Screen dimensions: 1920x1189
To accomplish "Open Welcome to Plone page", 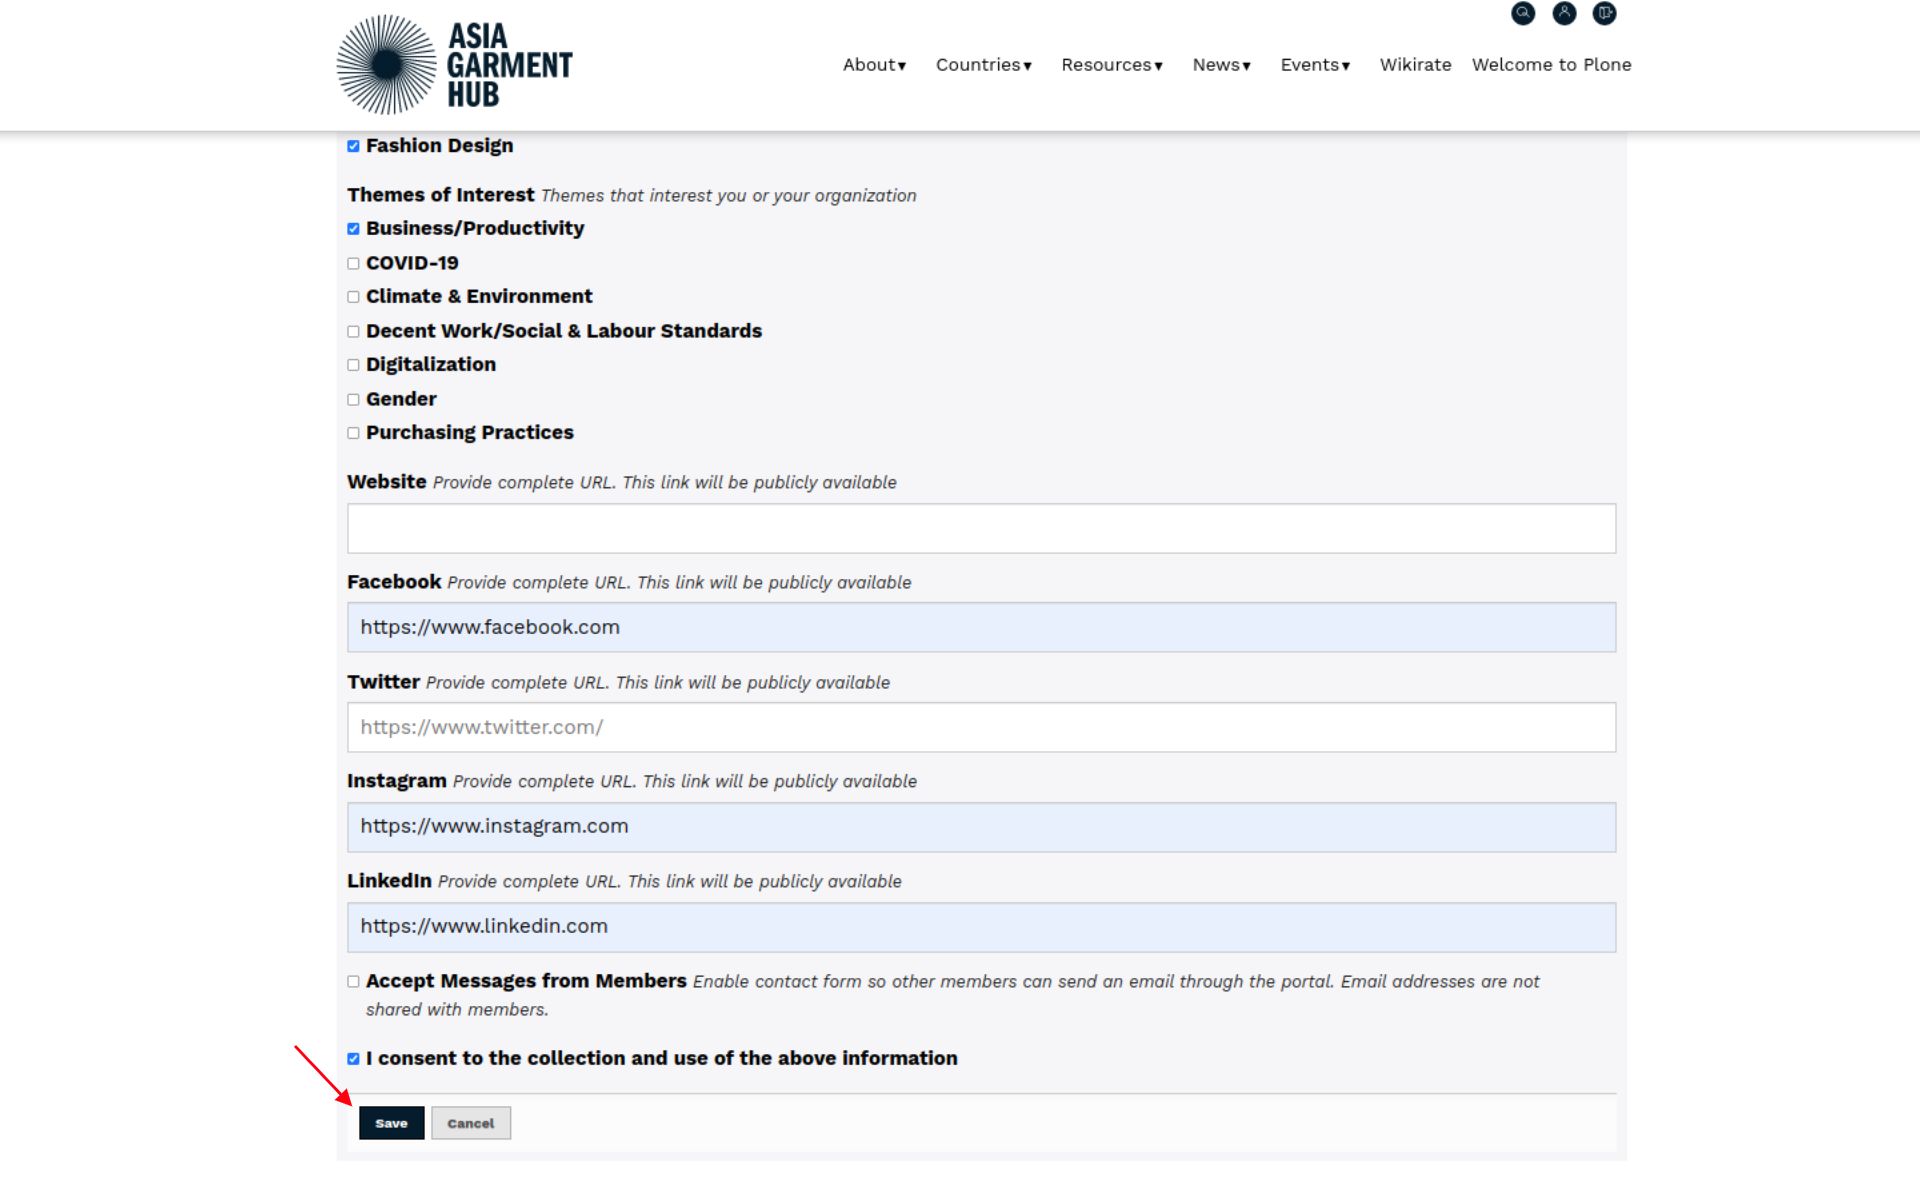I will pos(1551,65).
